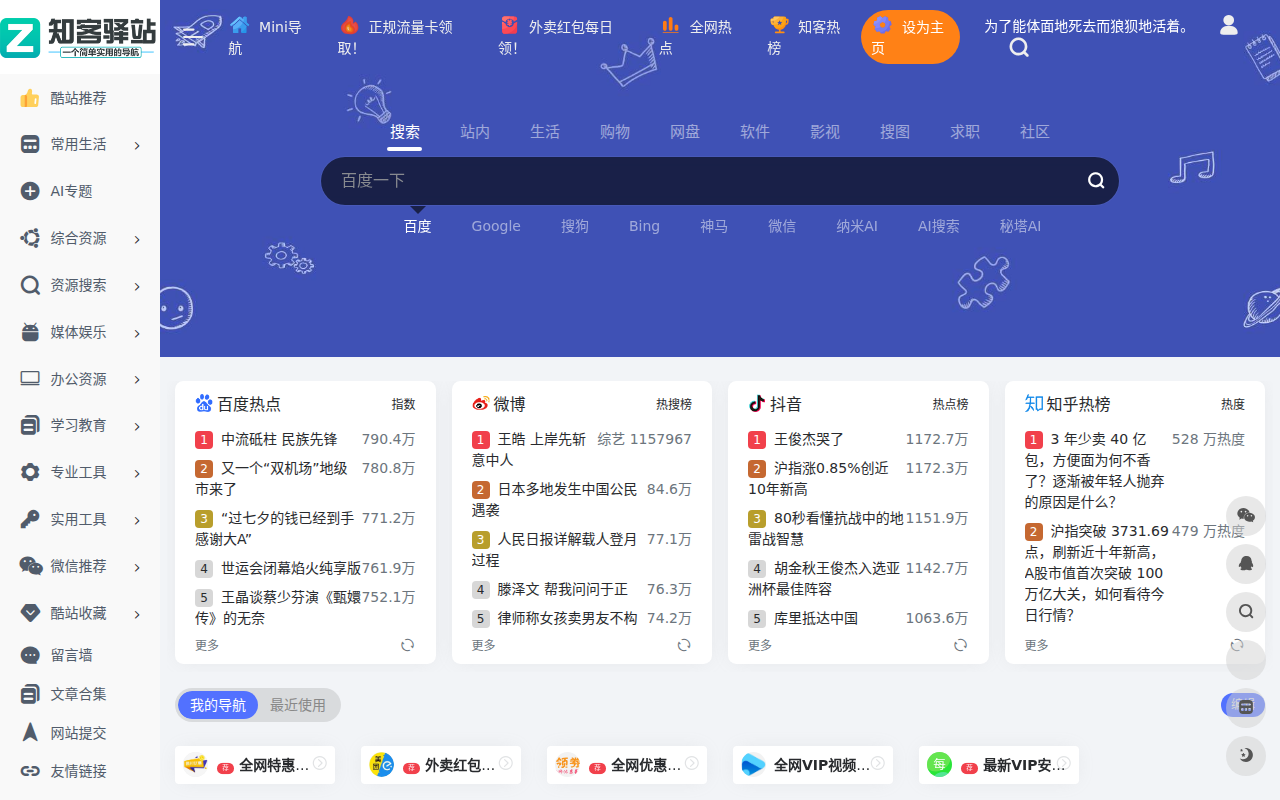Image resolution: width=1280 pixels, height=800 pixels.
Task: Click the search submit magnifier in search bar
Action: (1096, 181)
